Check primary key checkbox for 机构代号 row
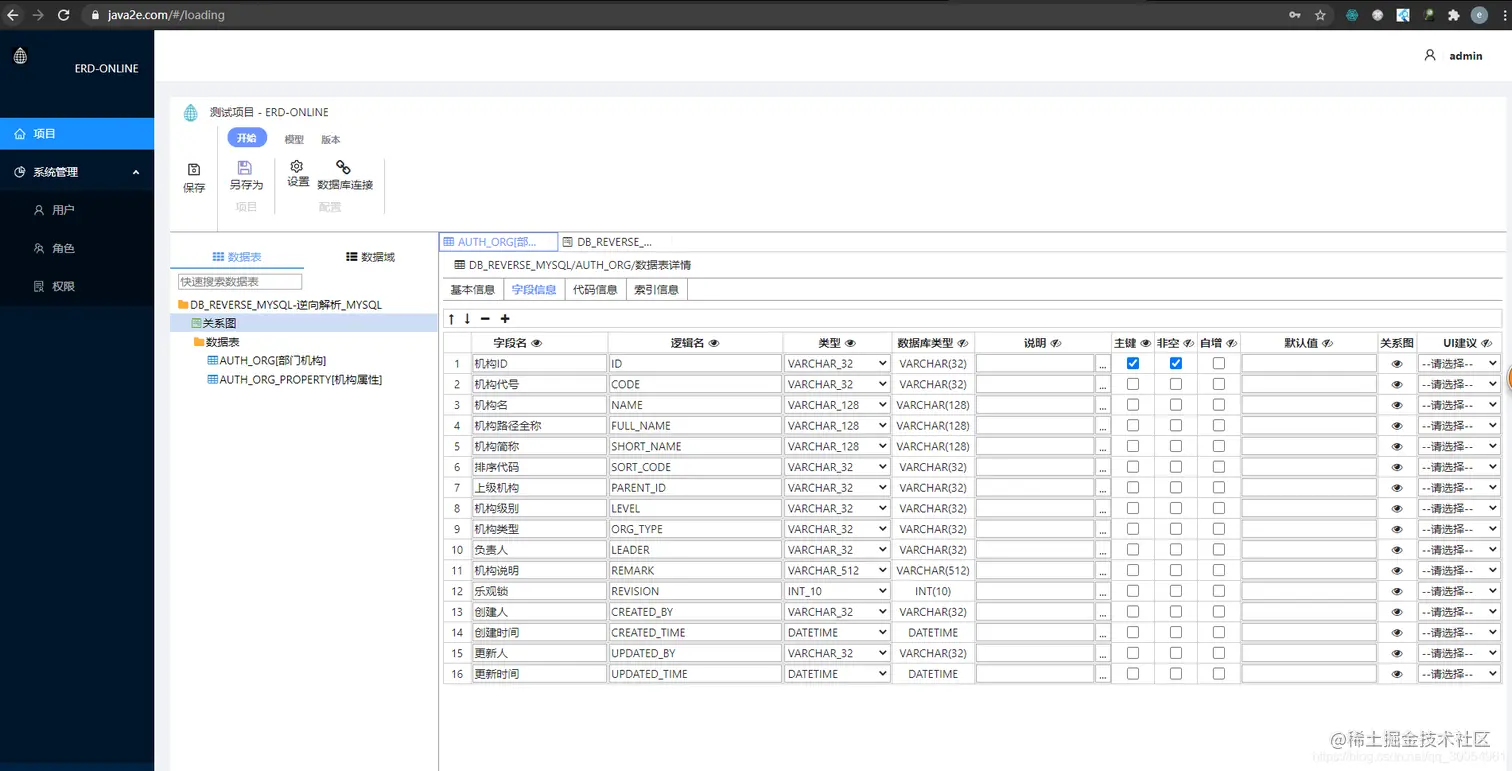 (x=1133, y=385)
